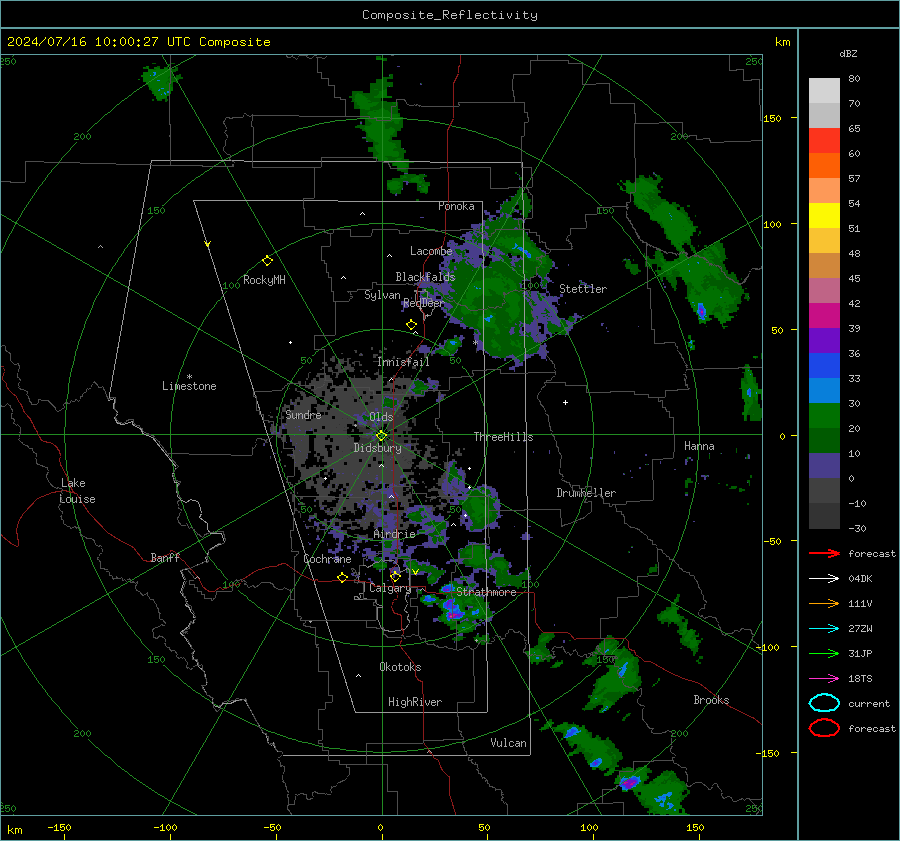Click the red forecast arrow in legend
Image resolution: width=900 pixels, height=841 pixels.
[x=824, y=553]
